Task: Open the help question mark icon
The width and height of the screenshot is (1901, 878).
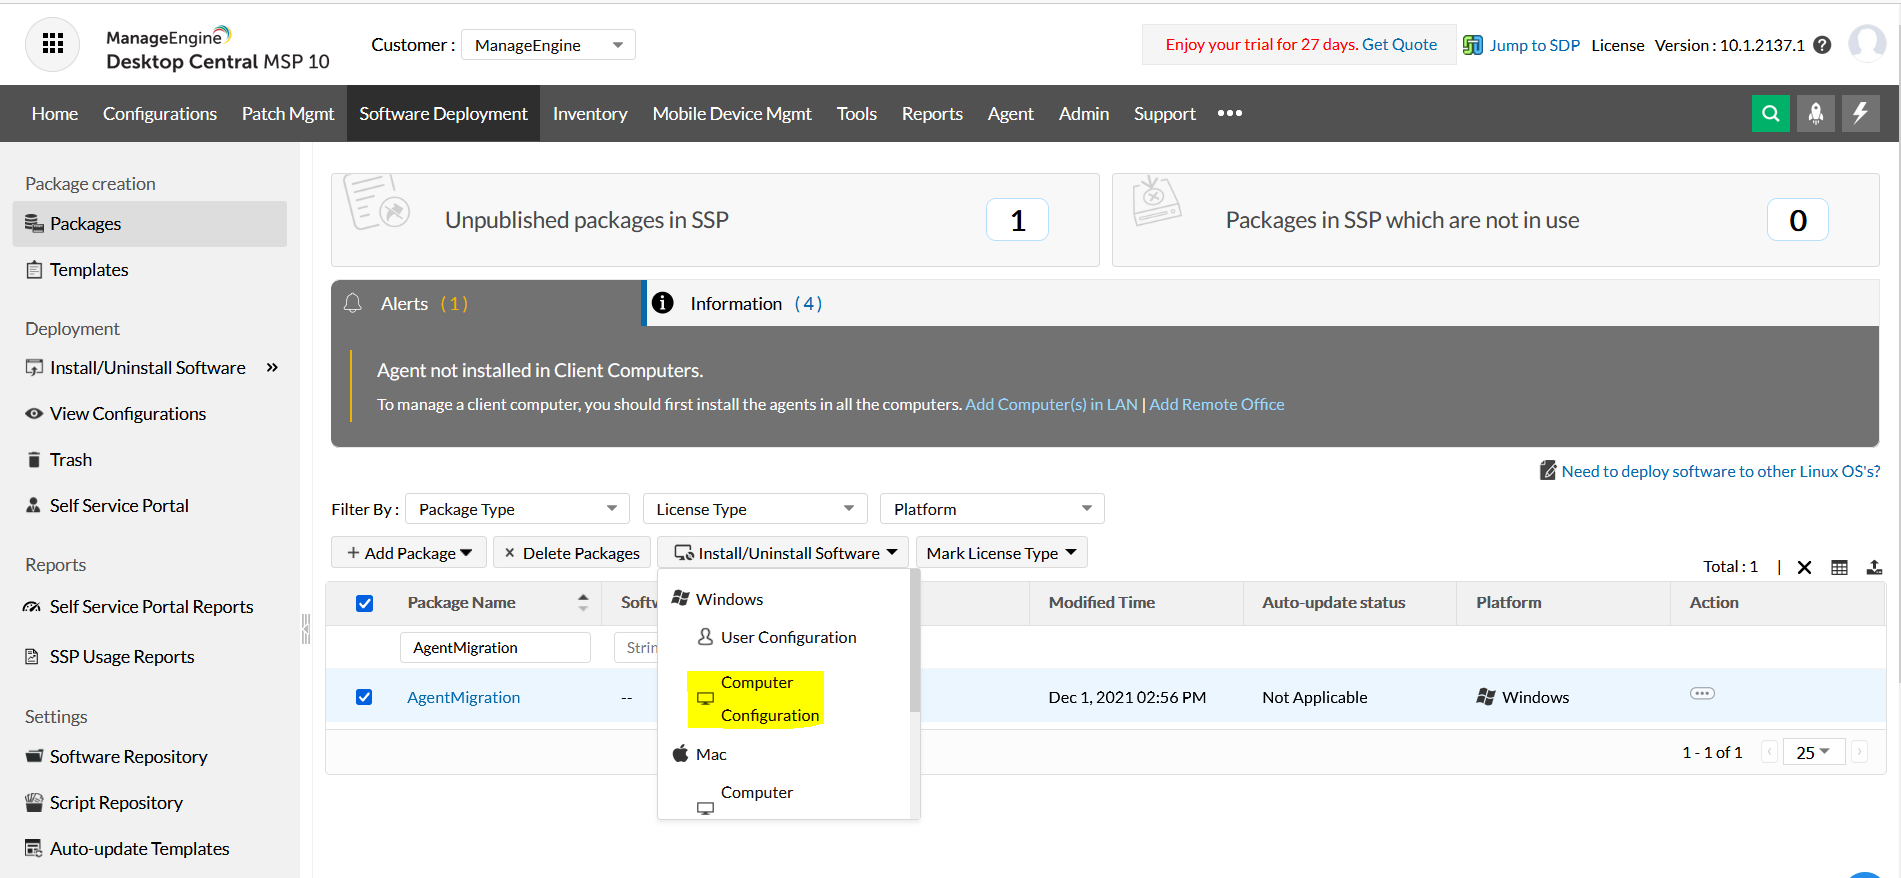Action: click(1822, 45)
